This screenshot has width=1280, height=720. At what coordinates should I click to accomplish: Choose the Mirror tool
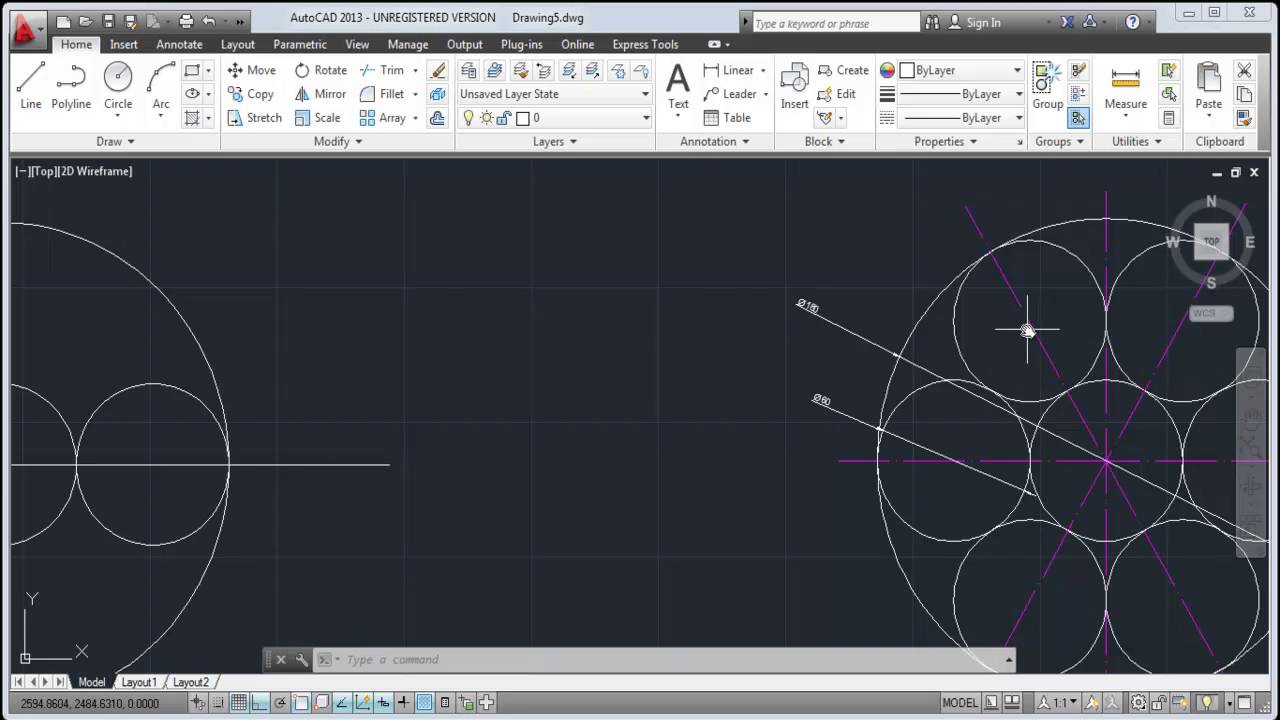click(x=320, y=94)
